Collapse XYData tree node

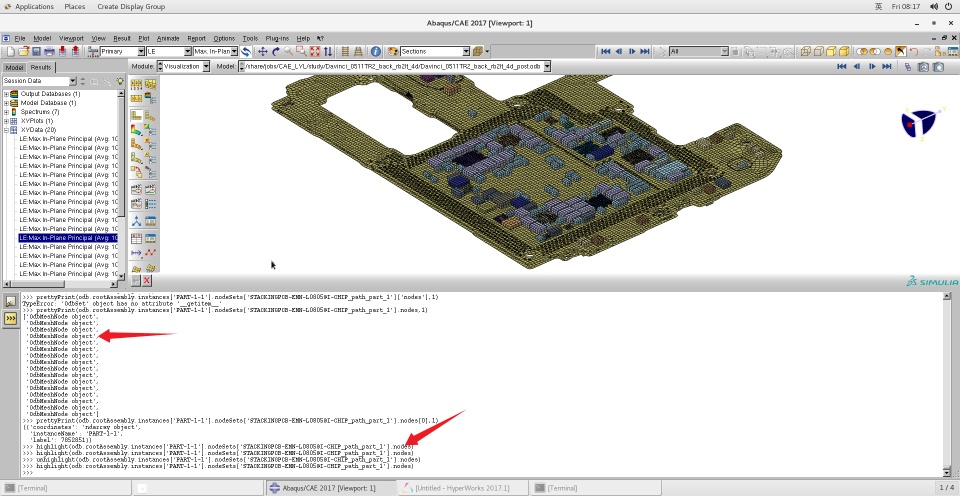click(x=6, y=130)
